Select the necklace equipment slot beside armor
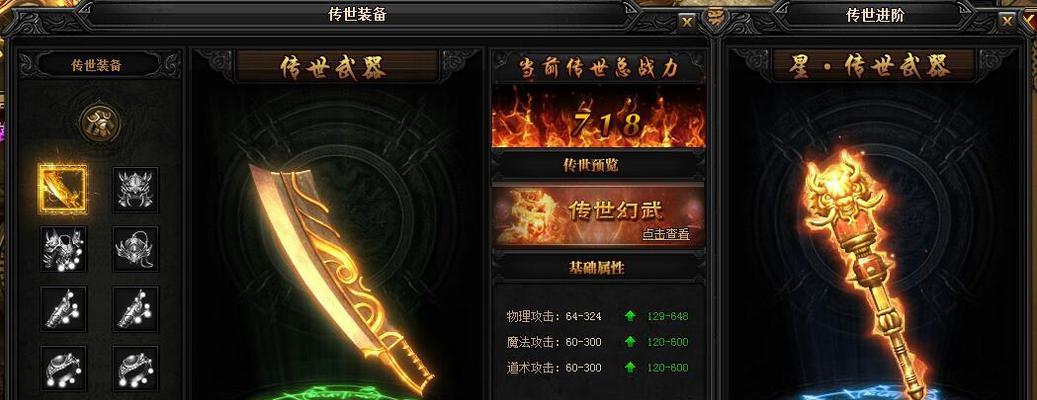This screenshot has height=400, width=1037. (136, 249)
